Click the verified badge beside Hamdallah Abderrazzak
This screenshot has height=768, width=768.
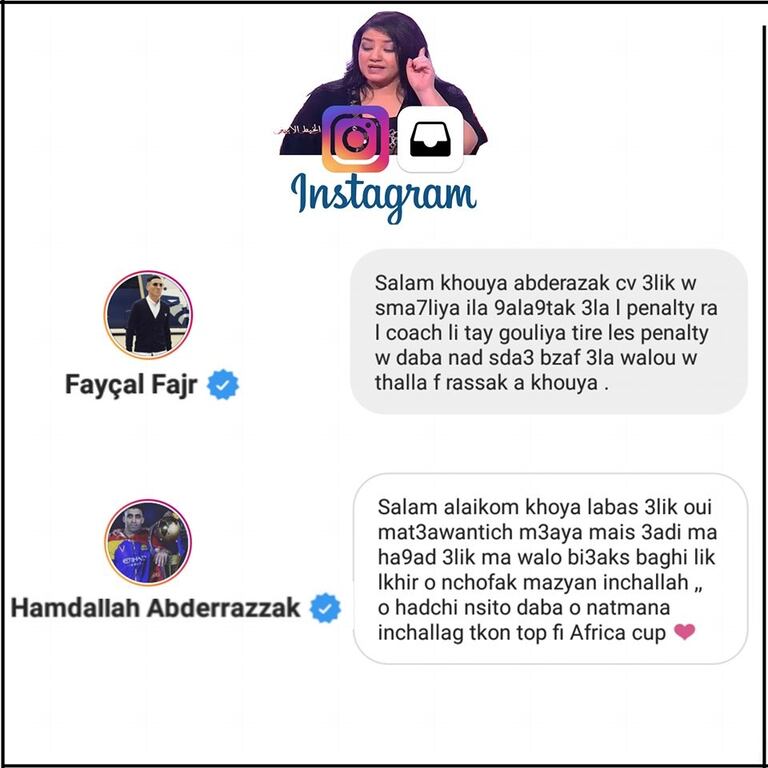click(325, 608)
